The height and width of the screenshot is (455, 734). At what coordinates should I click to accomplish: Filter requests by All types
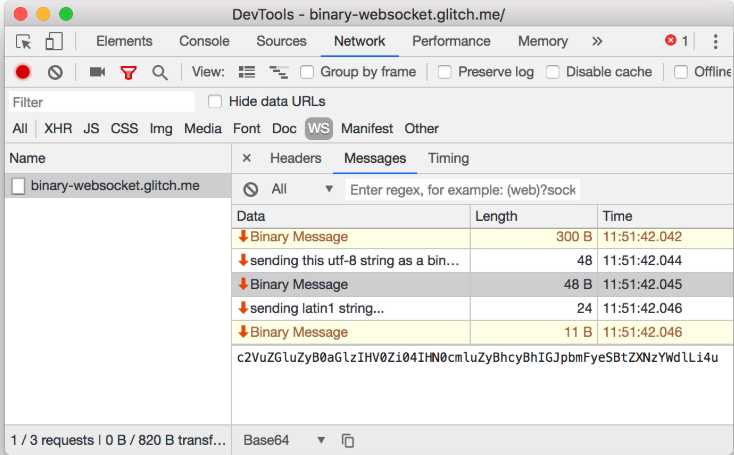pos(20,129)
